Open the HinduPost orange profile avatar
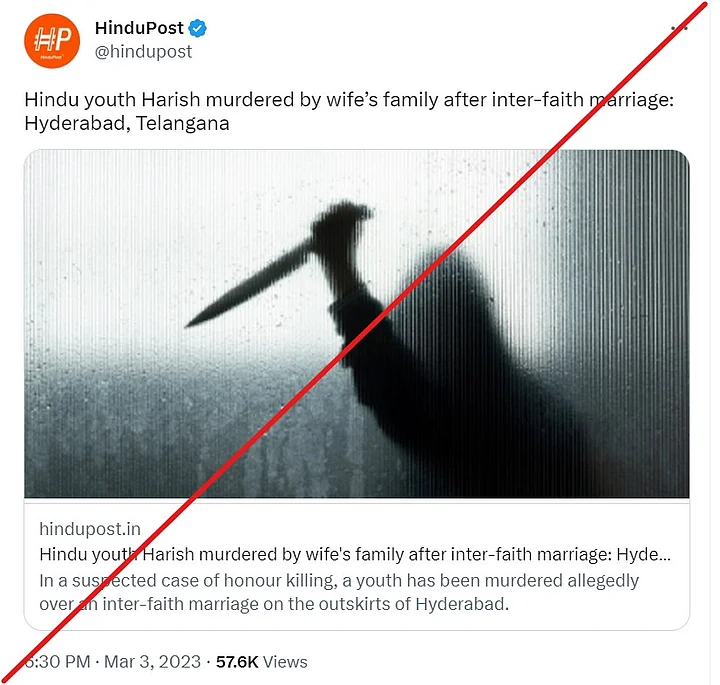Screen dimensions: 720x685 [x=52, y=41]
